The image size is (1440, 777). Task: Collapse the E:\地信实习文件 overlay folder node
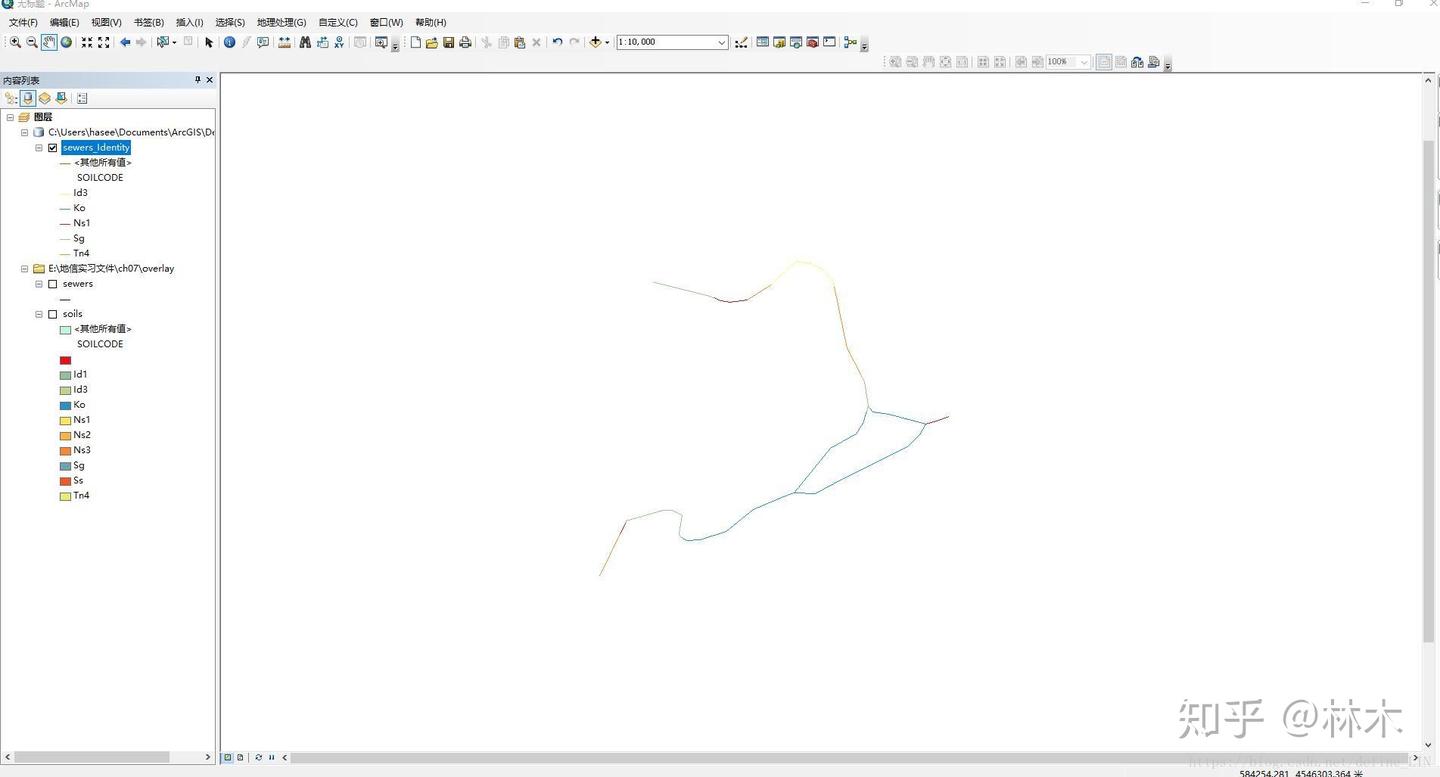coord(25,268)
